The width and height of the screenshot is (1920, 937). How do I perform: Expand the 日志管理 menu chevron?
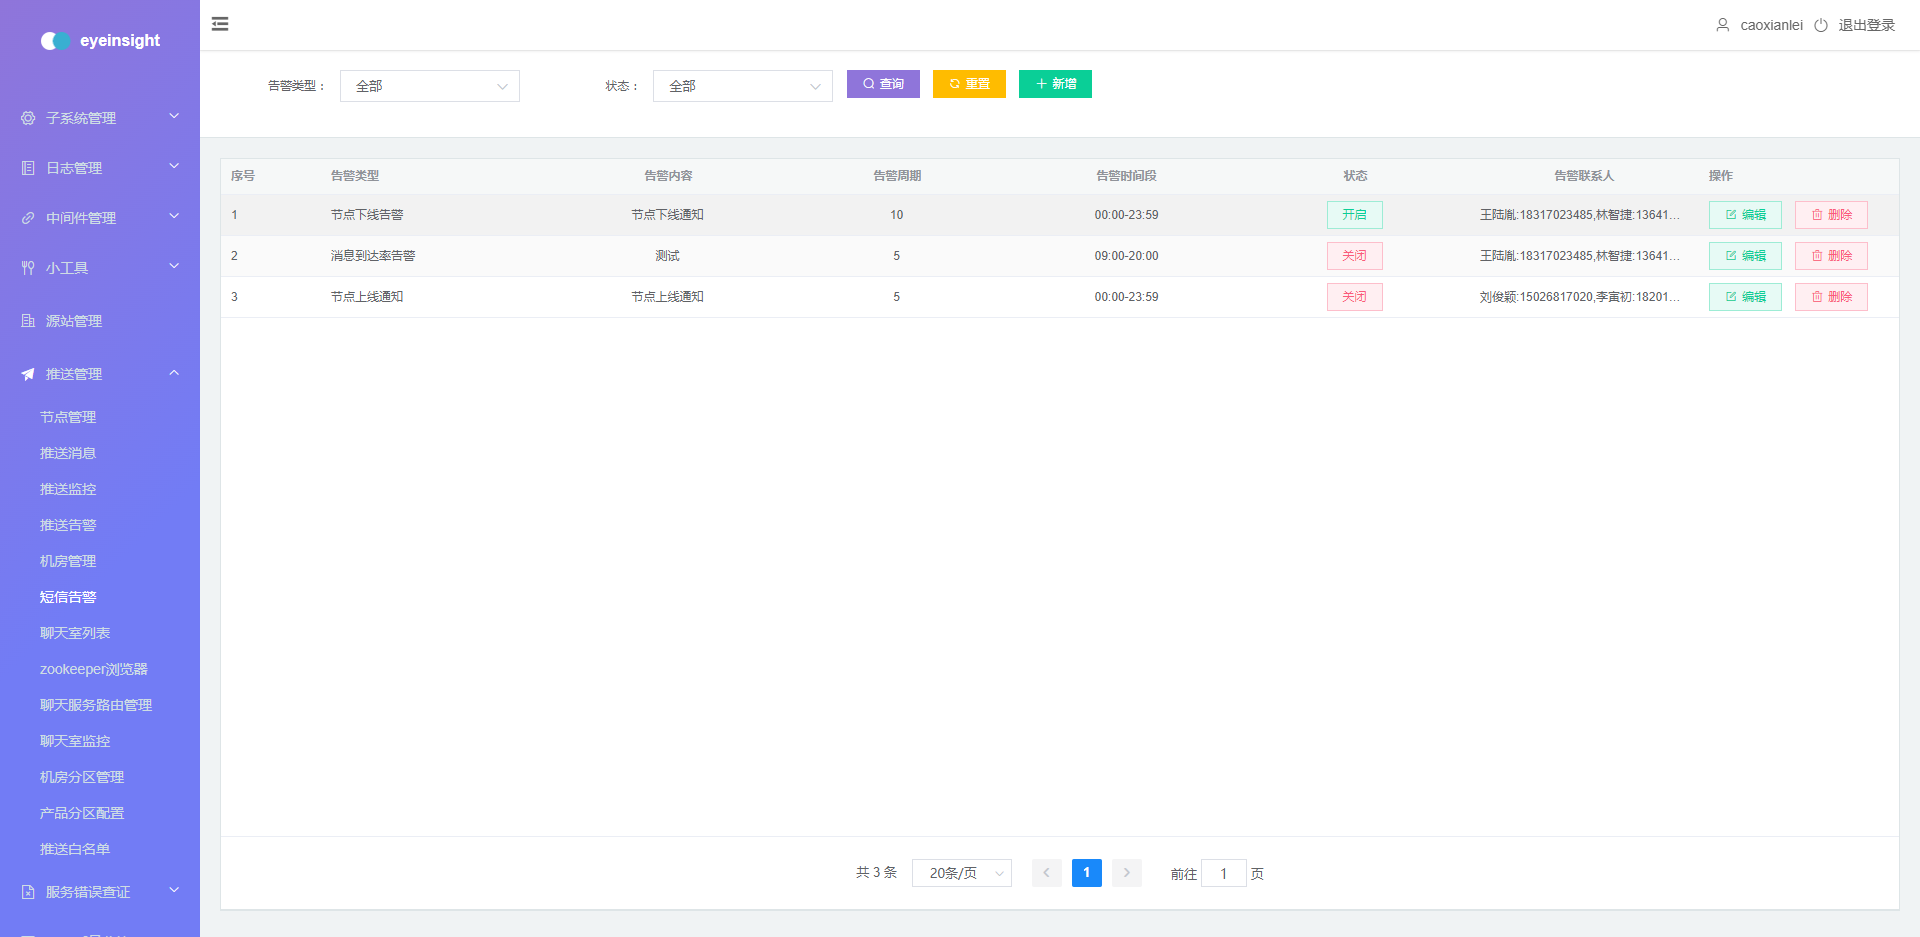(x=174, y=167)
